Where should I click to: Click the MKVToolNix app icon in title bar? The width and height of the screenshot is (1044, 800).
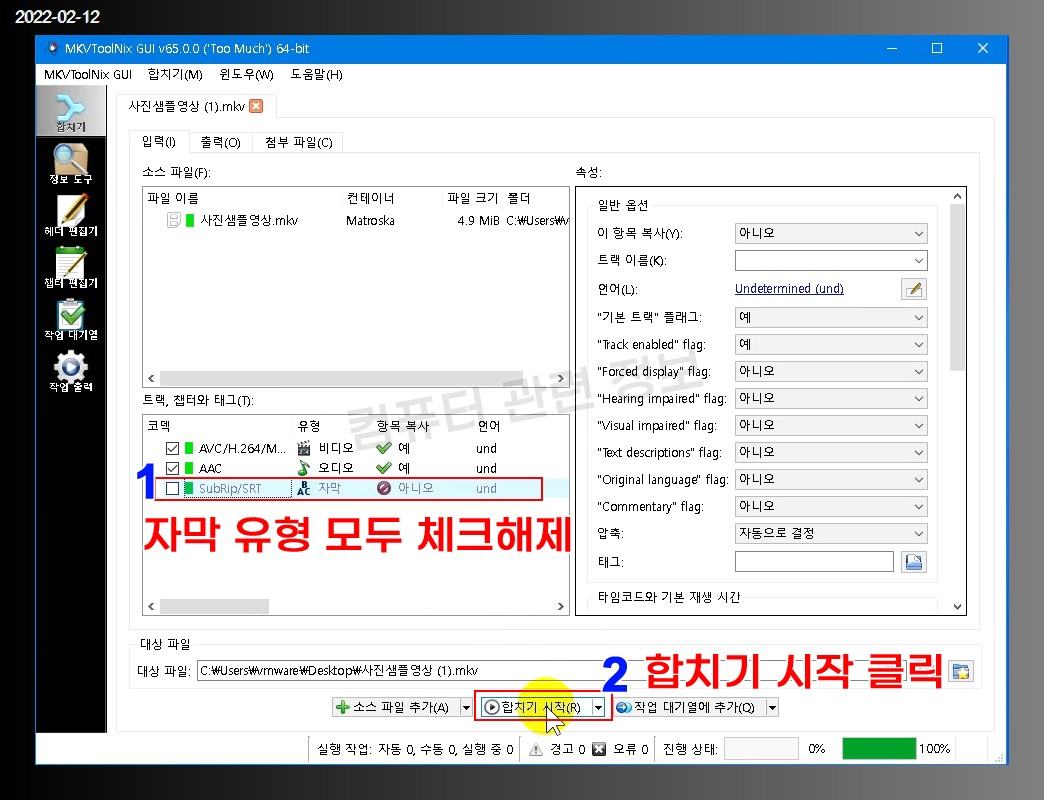click(x=51, y=48)
